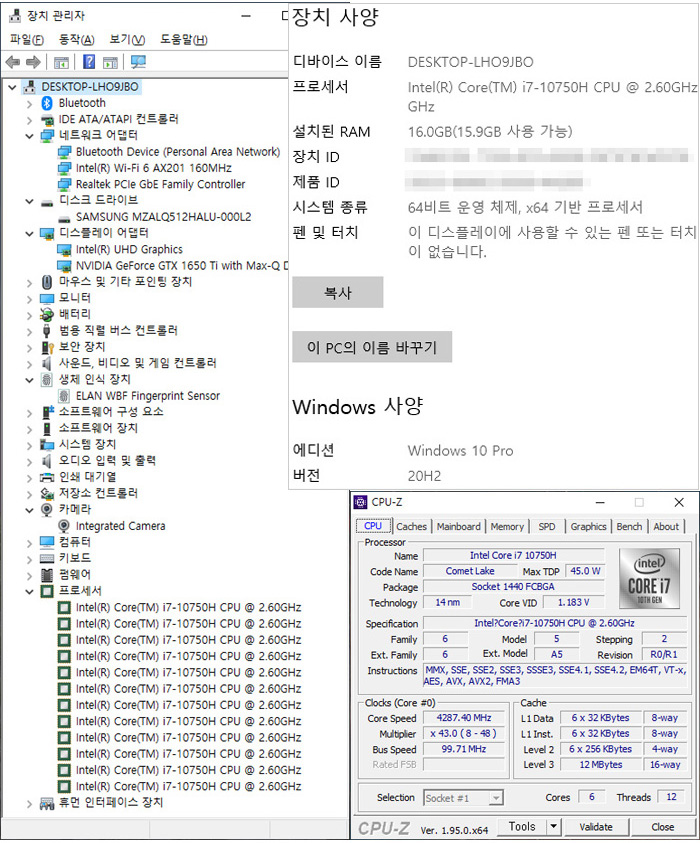Click the Validate button in CPU-Z
Image resolution: width=700 pixels, height=843 pixels.
(596, 827)
